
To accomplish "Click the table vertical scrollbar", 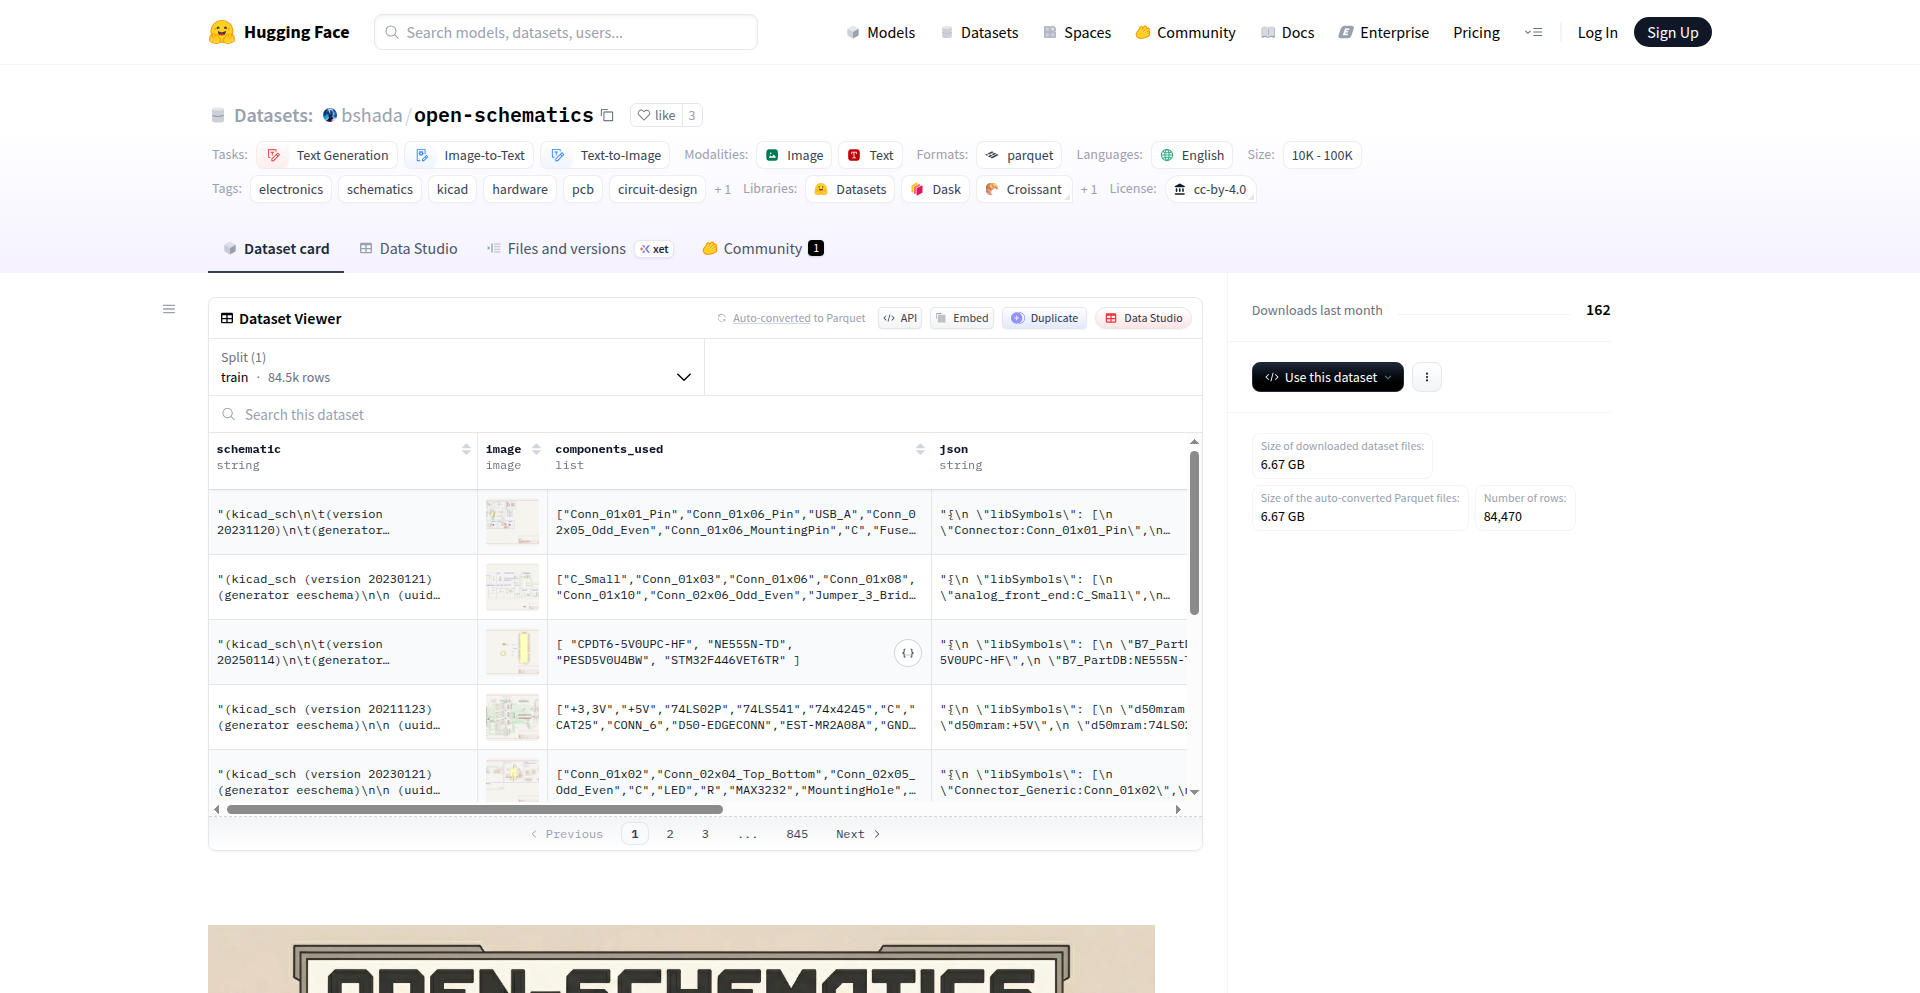I will pyautogui.click(x=1194, y=533).
